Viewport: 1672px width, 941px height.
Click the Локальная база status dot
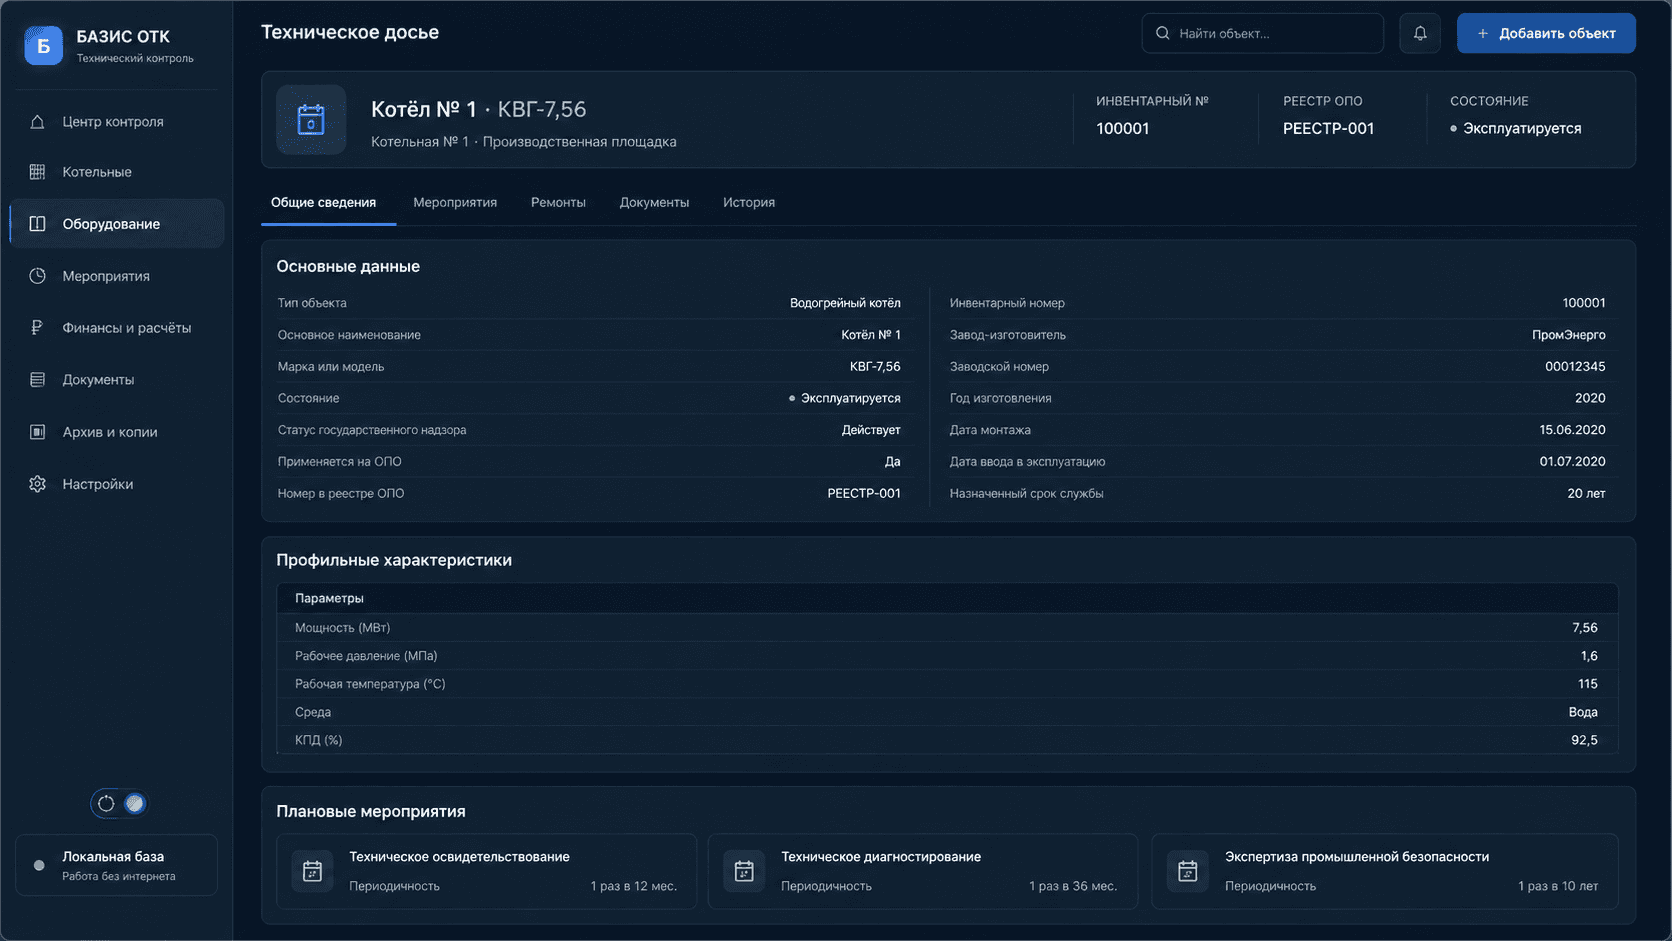point(39,866)
